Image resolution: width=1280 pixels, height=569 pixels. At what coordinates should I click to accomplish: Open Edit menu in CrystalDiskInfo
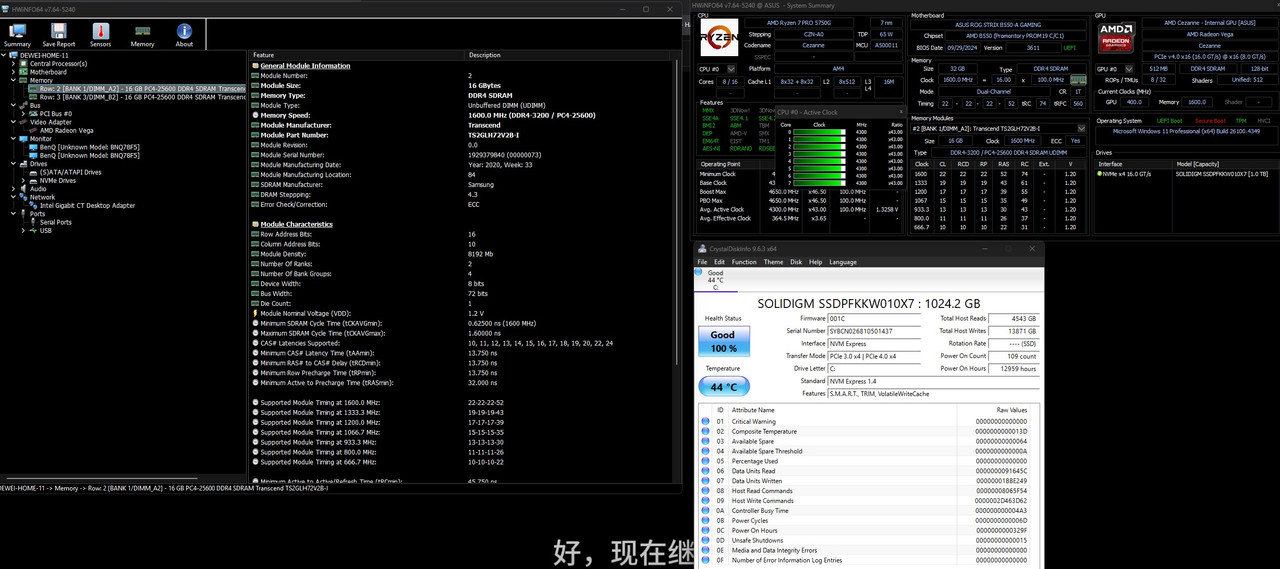click(719, 262)
